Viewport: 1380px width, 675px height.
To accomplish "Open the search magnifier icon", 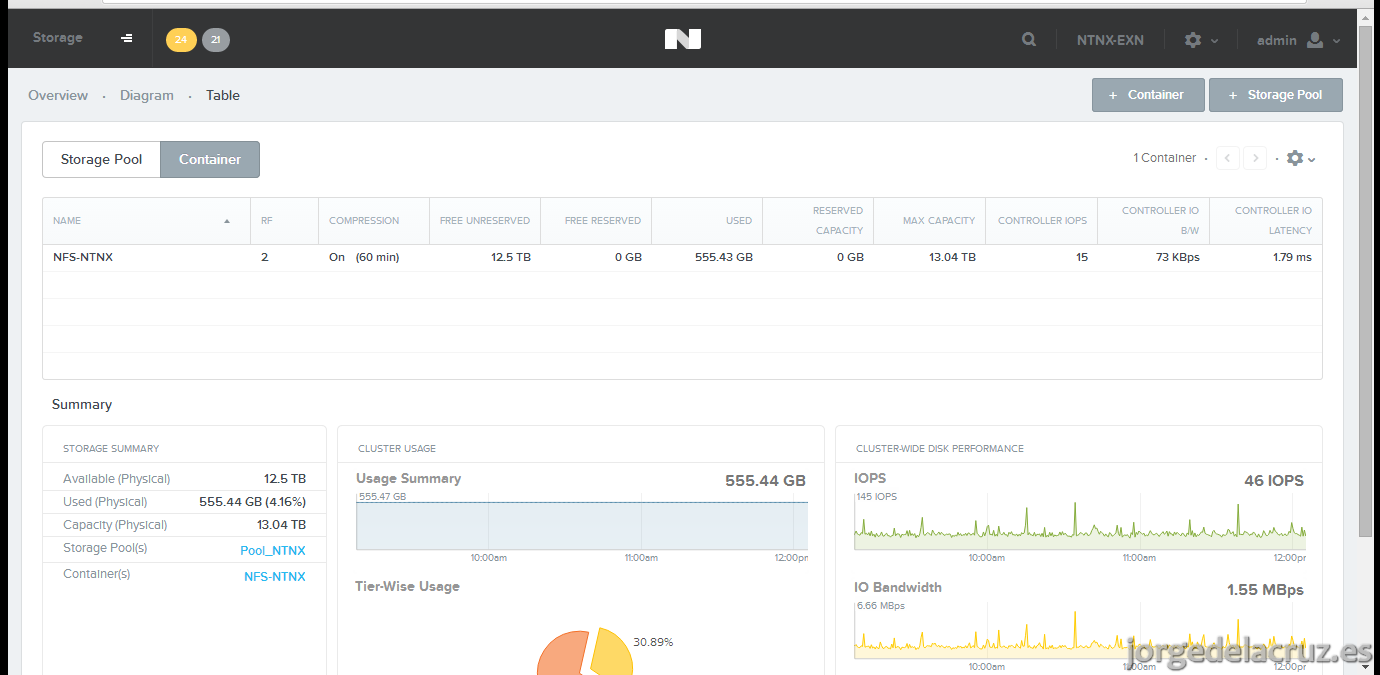I will point(1029,40).
